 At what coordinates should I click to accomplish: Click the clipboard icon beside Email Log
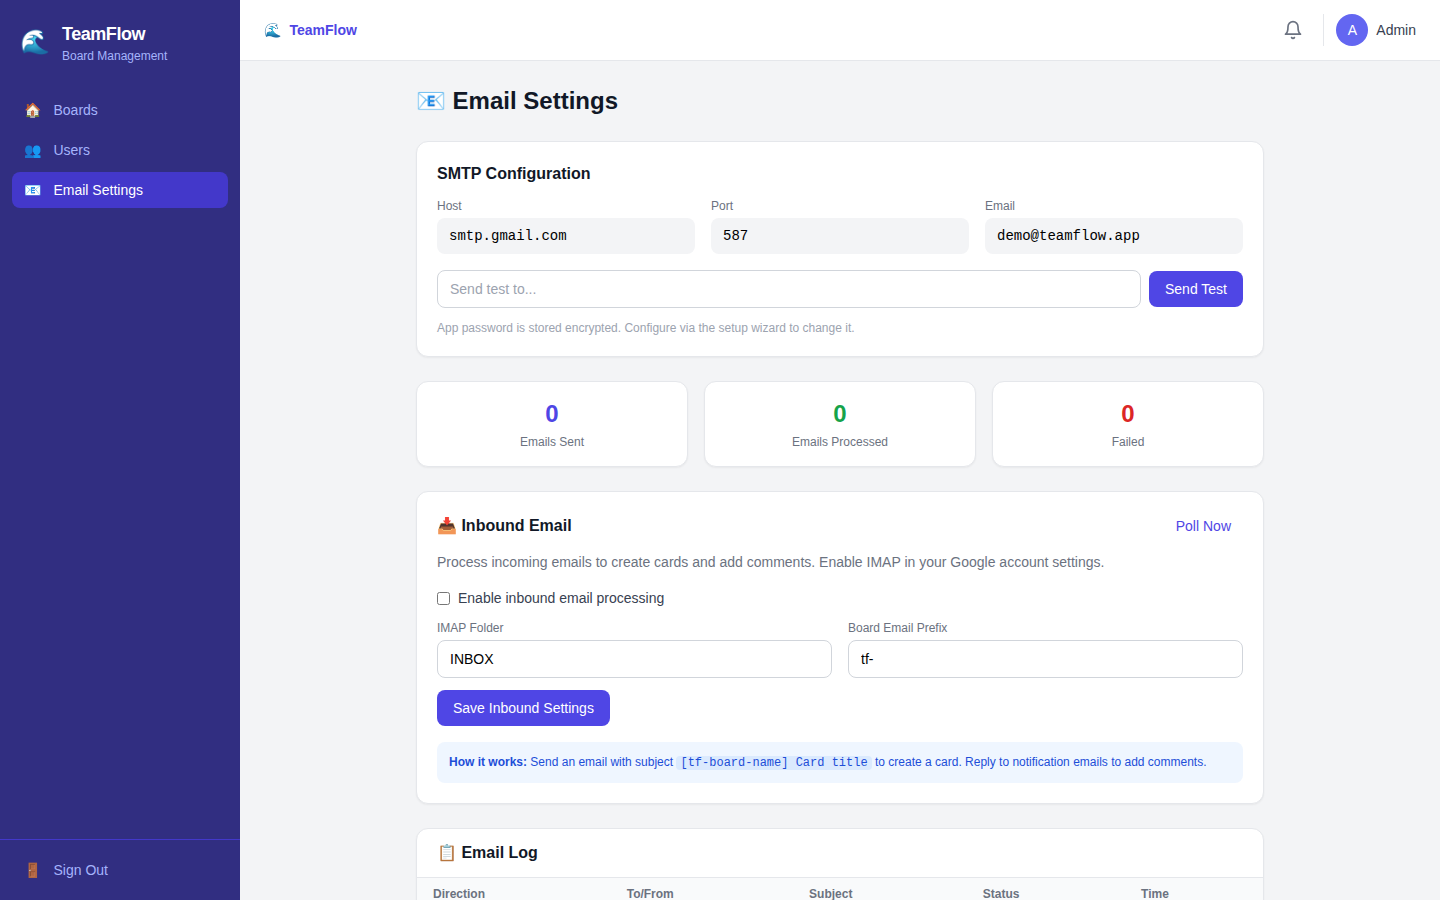coord(446,852)
